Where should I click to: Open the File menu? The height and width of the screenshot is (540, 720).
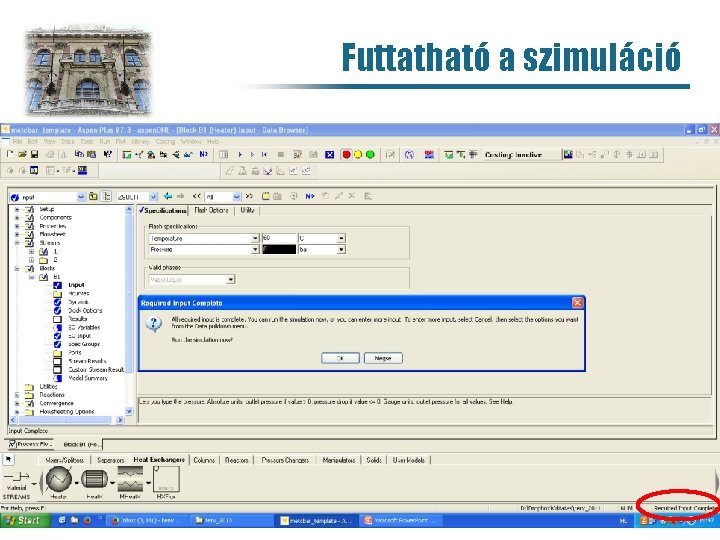click(17, 141)
